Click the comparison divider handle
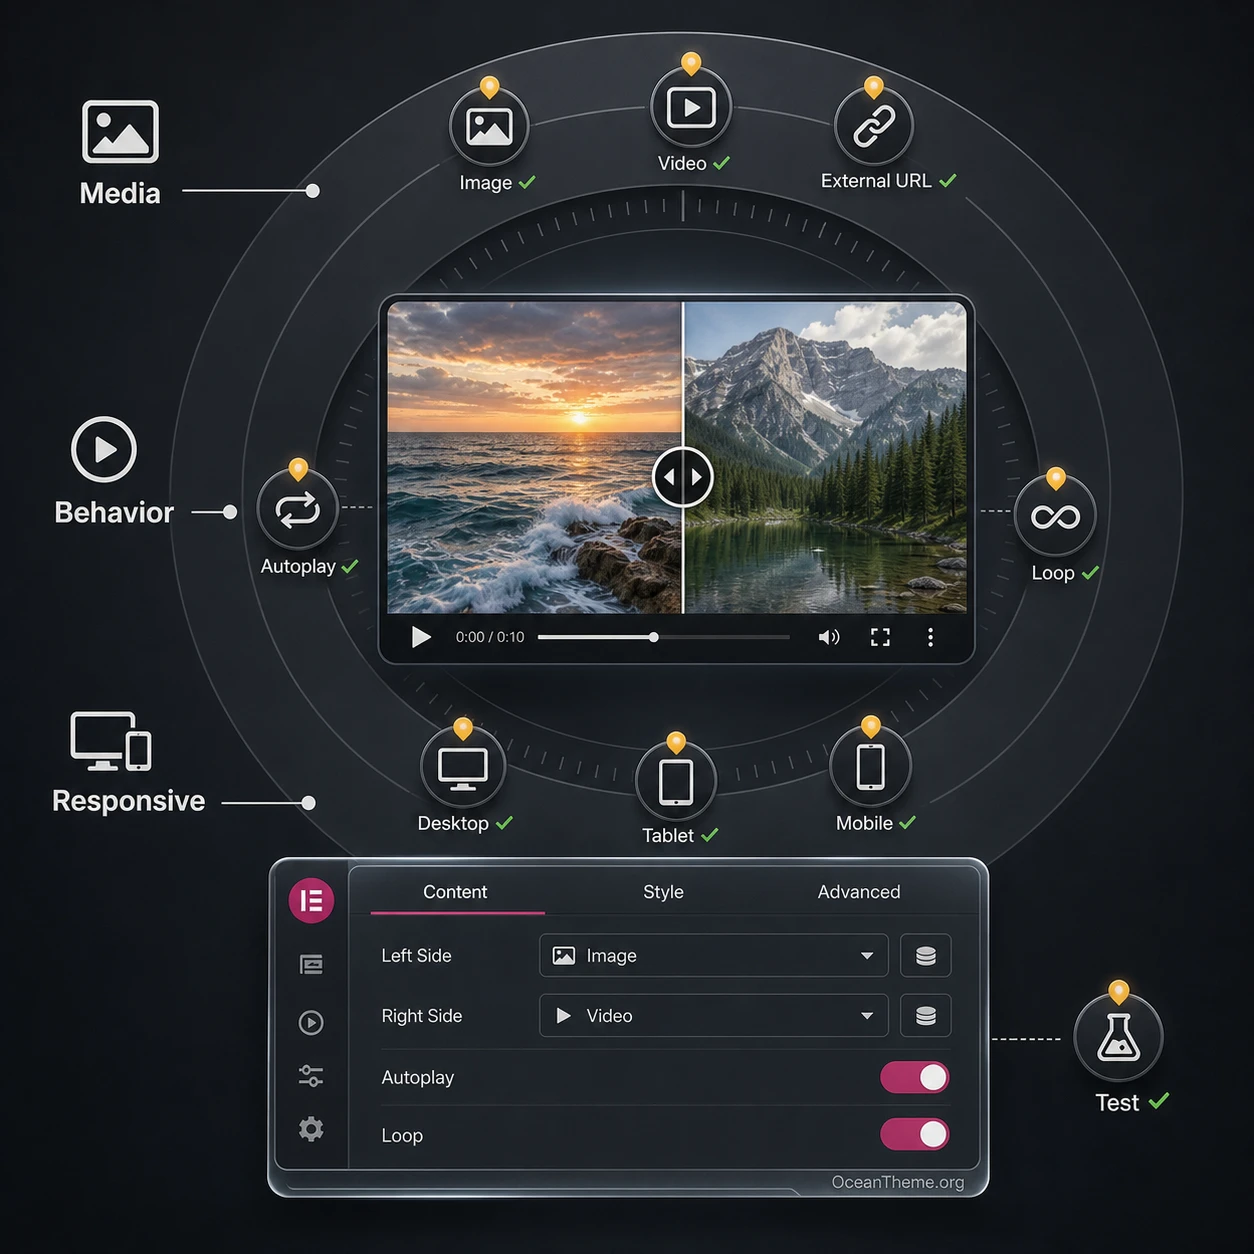 (683, 477)
